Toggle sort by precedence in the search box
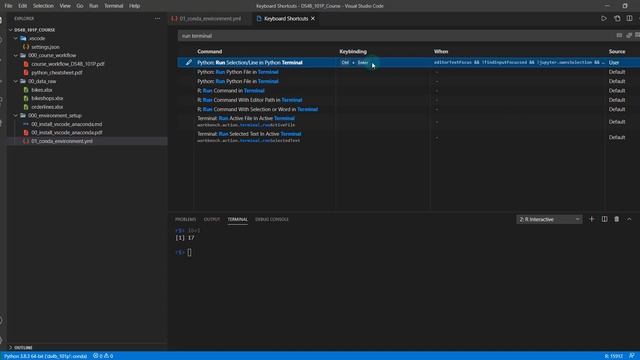The image size is (640, 360). 629,36
